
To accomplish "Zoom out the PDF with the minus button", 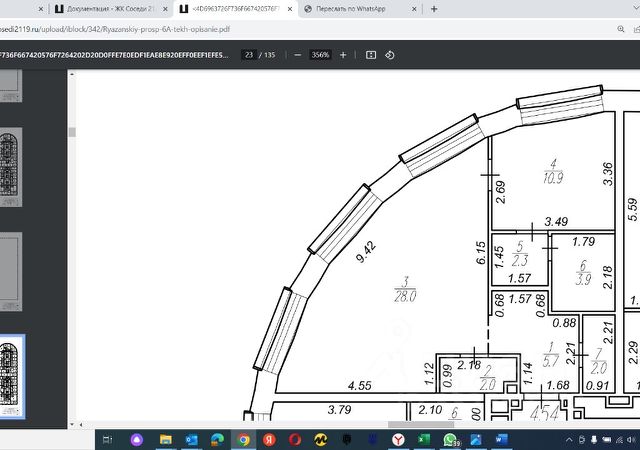I will pyautogui.click(x=298, y=55).
